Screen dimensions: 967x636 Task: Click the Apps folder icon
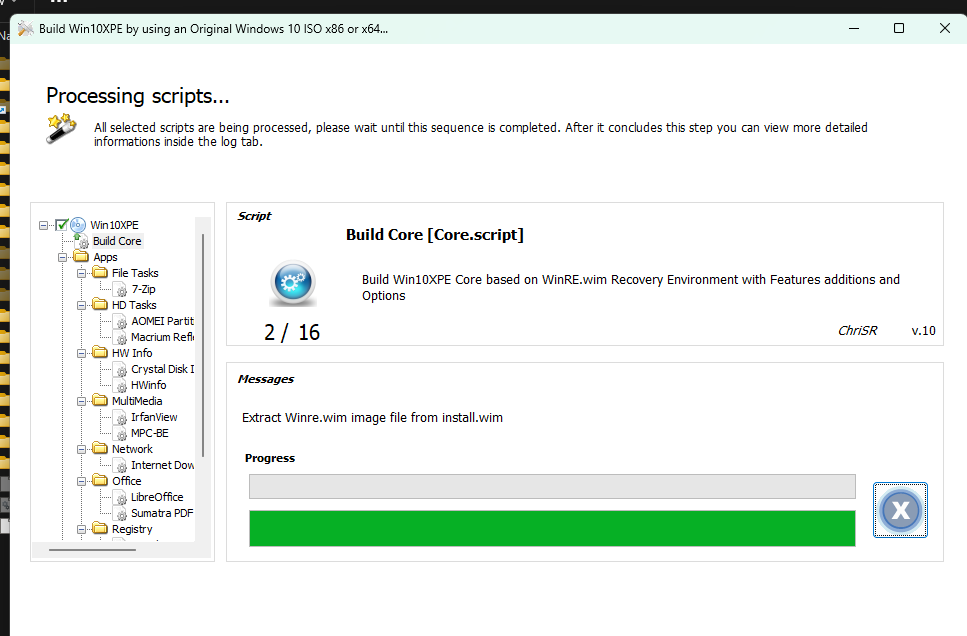click(81, 257)
